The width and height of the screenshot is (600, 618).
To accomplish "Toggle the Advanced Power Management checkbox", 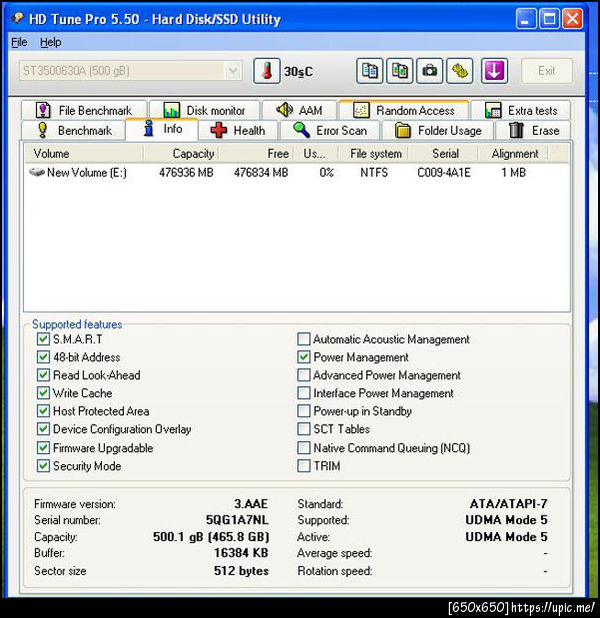I will click(304, 375).
